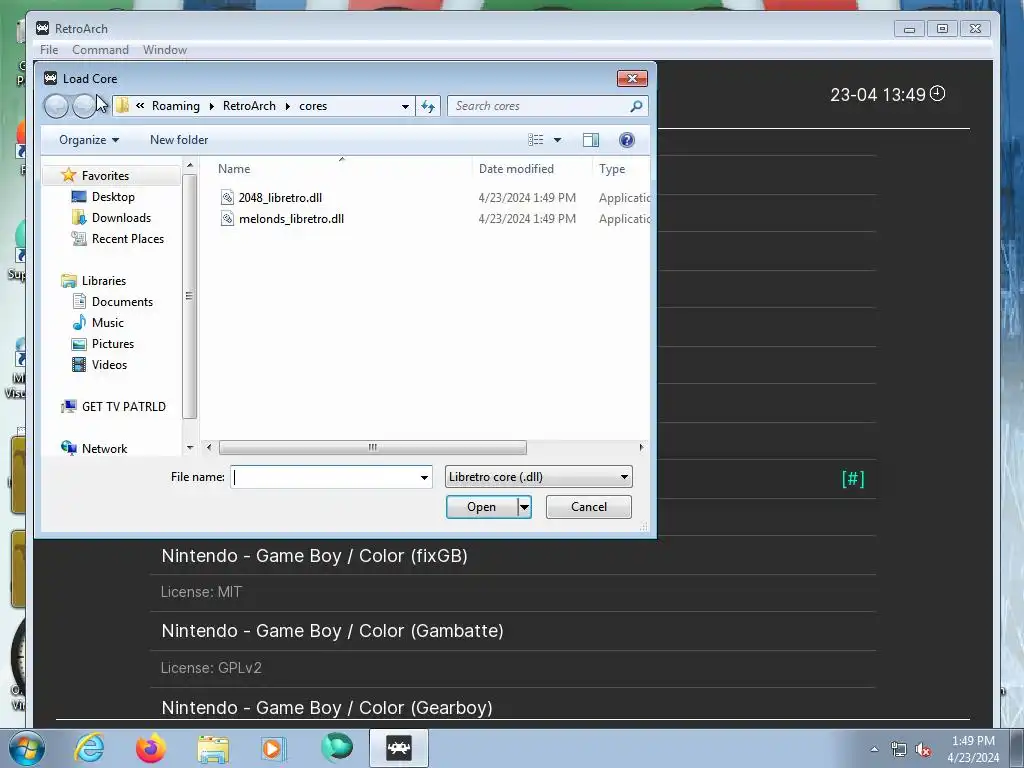Select Network in the navigation pane
Viewport: 1024px width, 768px height.
click(x=104, y=449)
